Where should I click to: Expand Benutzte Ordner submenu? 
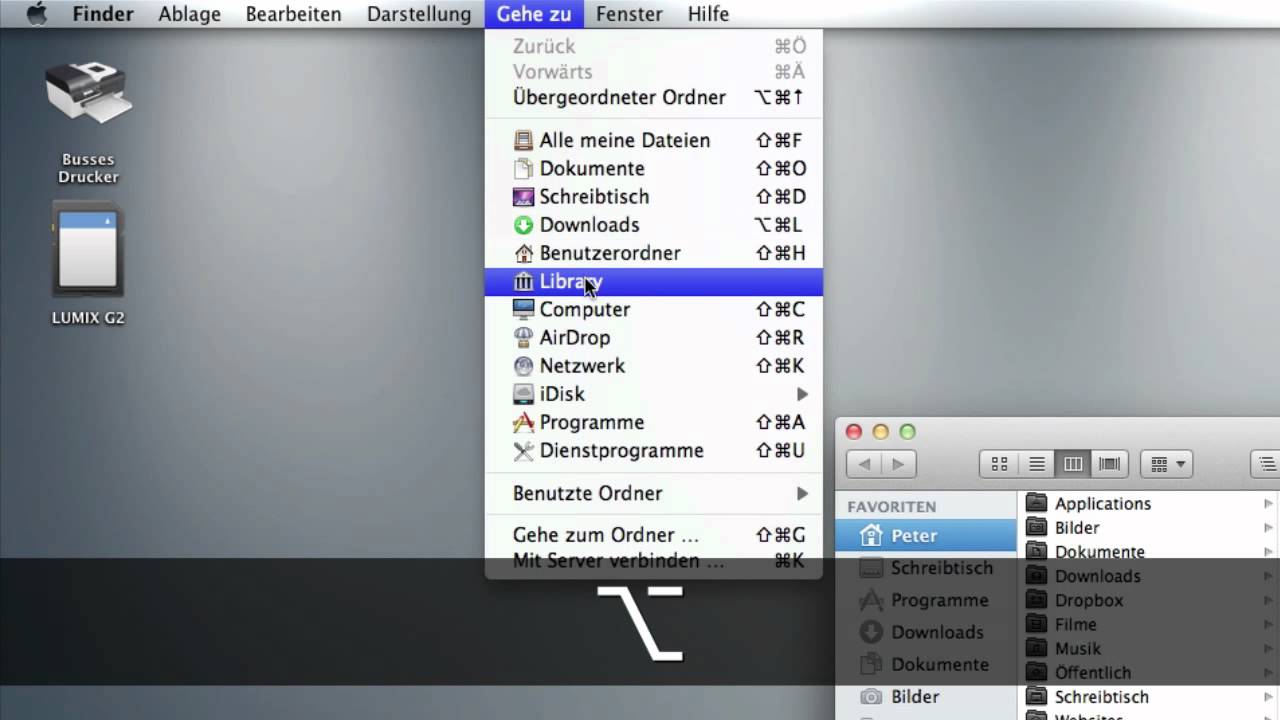pos(654,494)
